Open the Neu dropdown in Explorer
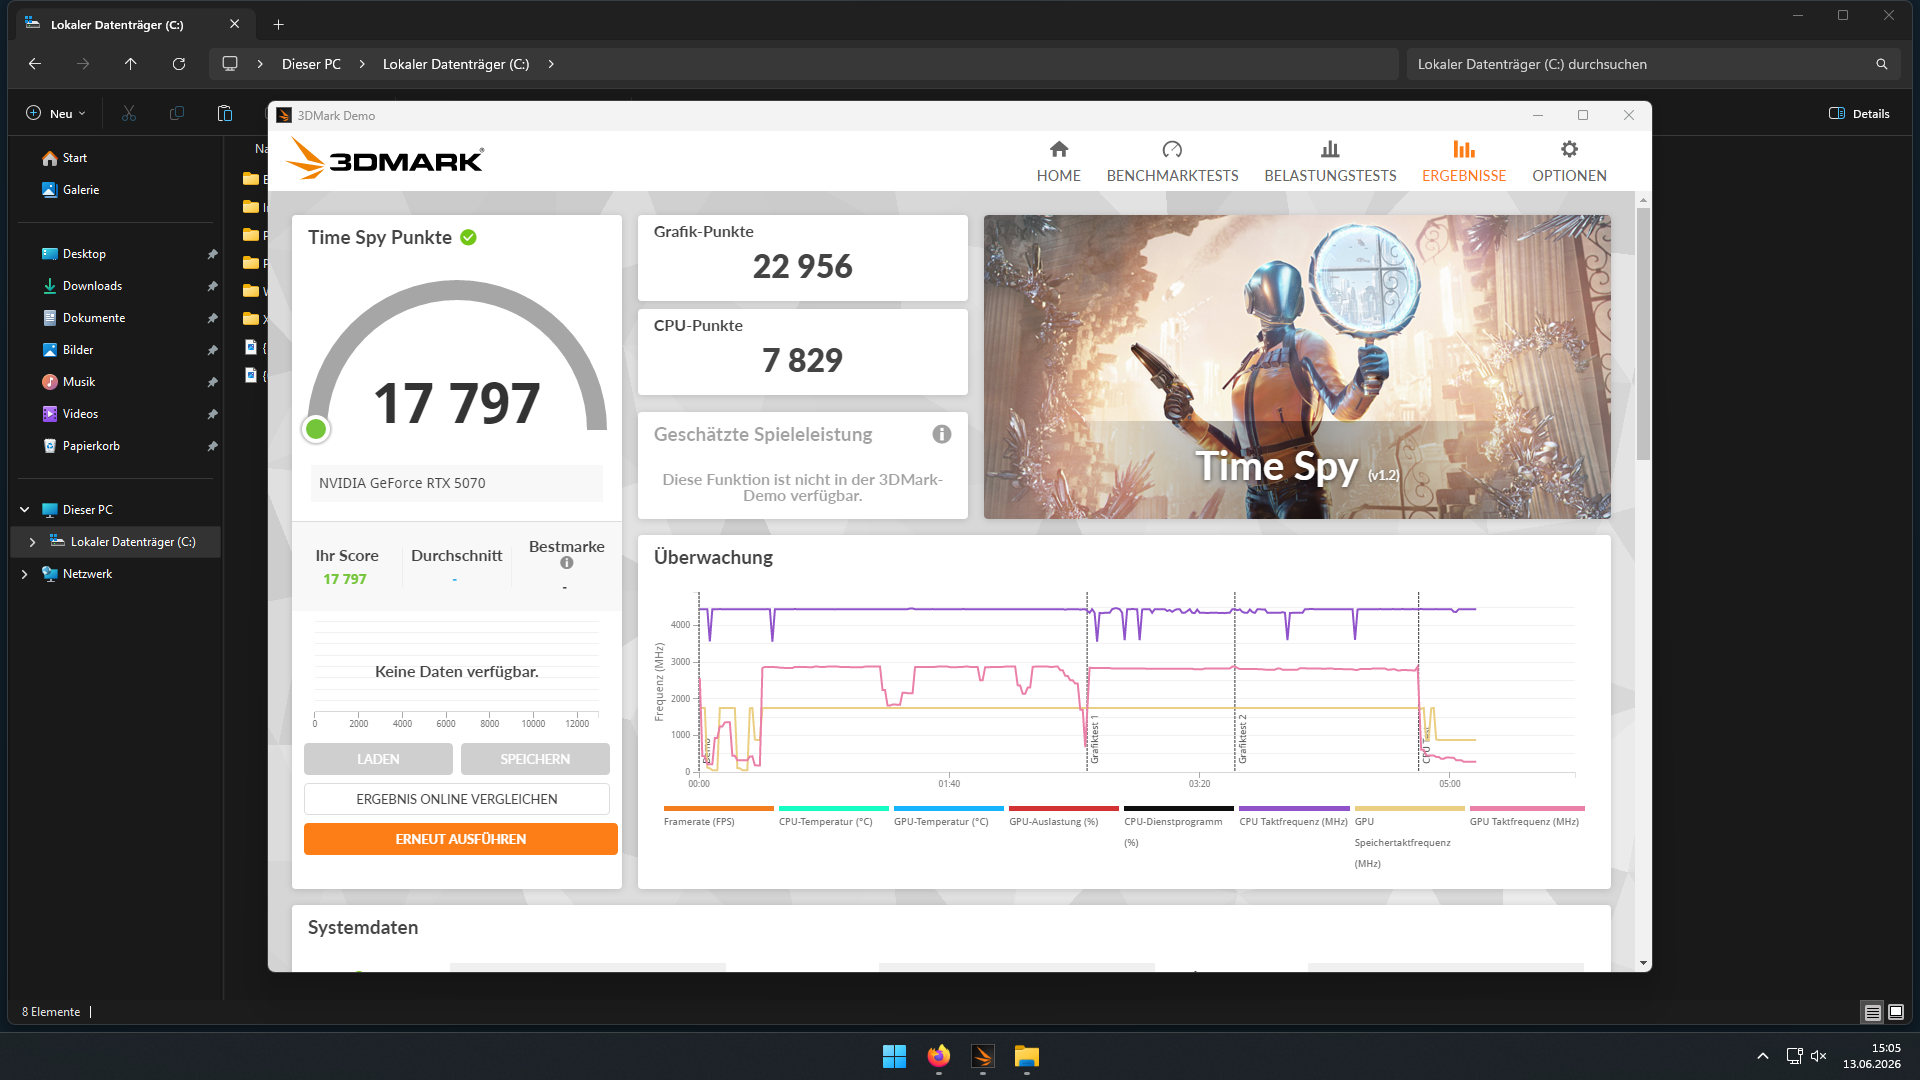Viewport: 1920px width, 1080px height. (x=56, y=114)
